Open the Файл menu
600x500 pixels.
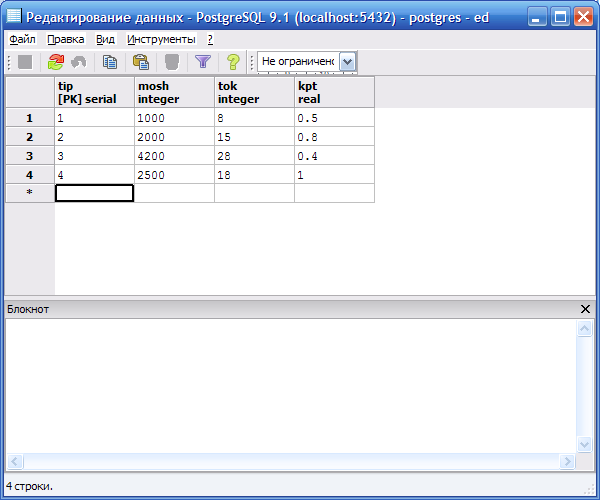(x=22, y=39)
